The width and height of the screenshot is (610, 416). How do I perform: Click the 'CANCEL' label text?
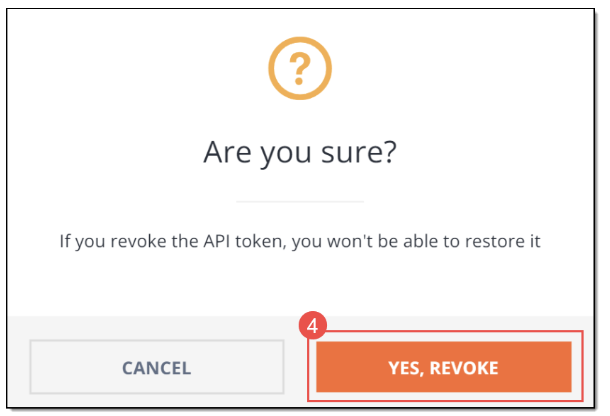pyautogui.click(x=157, y=368)
